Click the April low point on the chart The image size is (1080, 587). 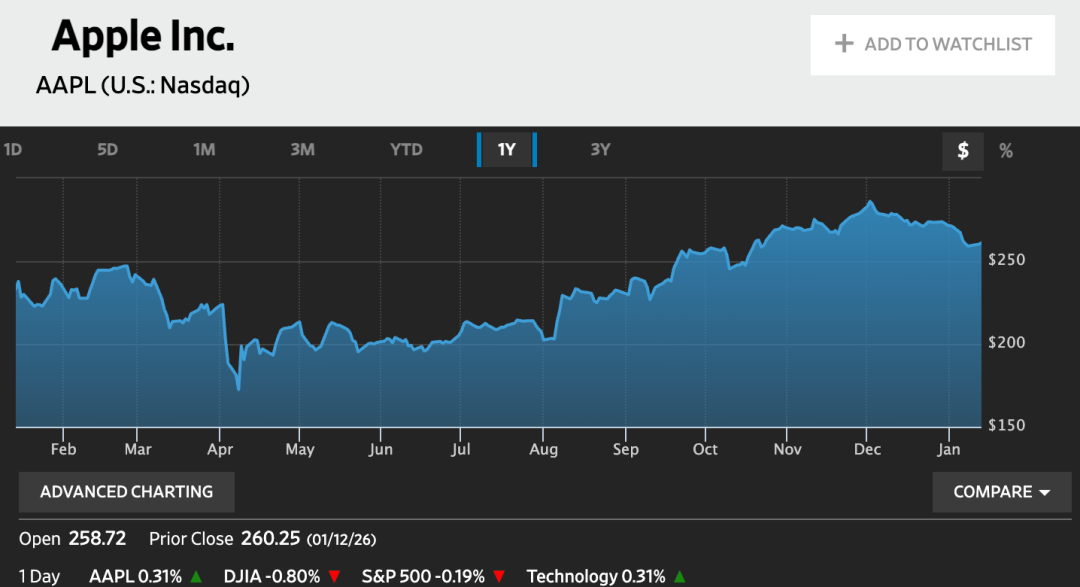point(238,389)
